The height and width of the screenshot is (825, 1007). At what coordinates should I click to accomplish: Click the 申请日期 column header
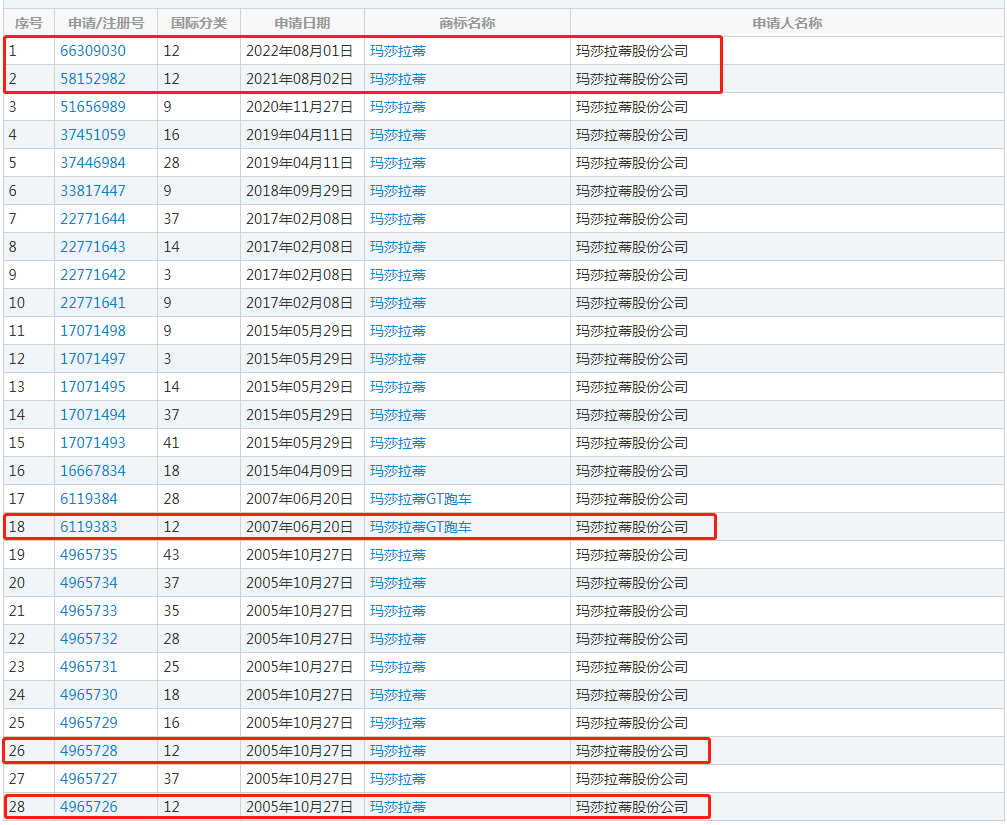302,23
